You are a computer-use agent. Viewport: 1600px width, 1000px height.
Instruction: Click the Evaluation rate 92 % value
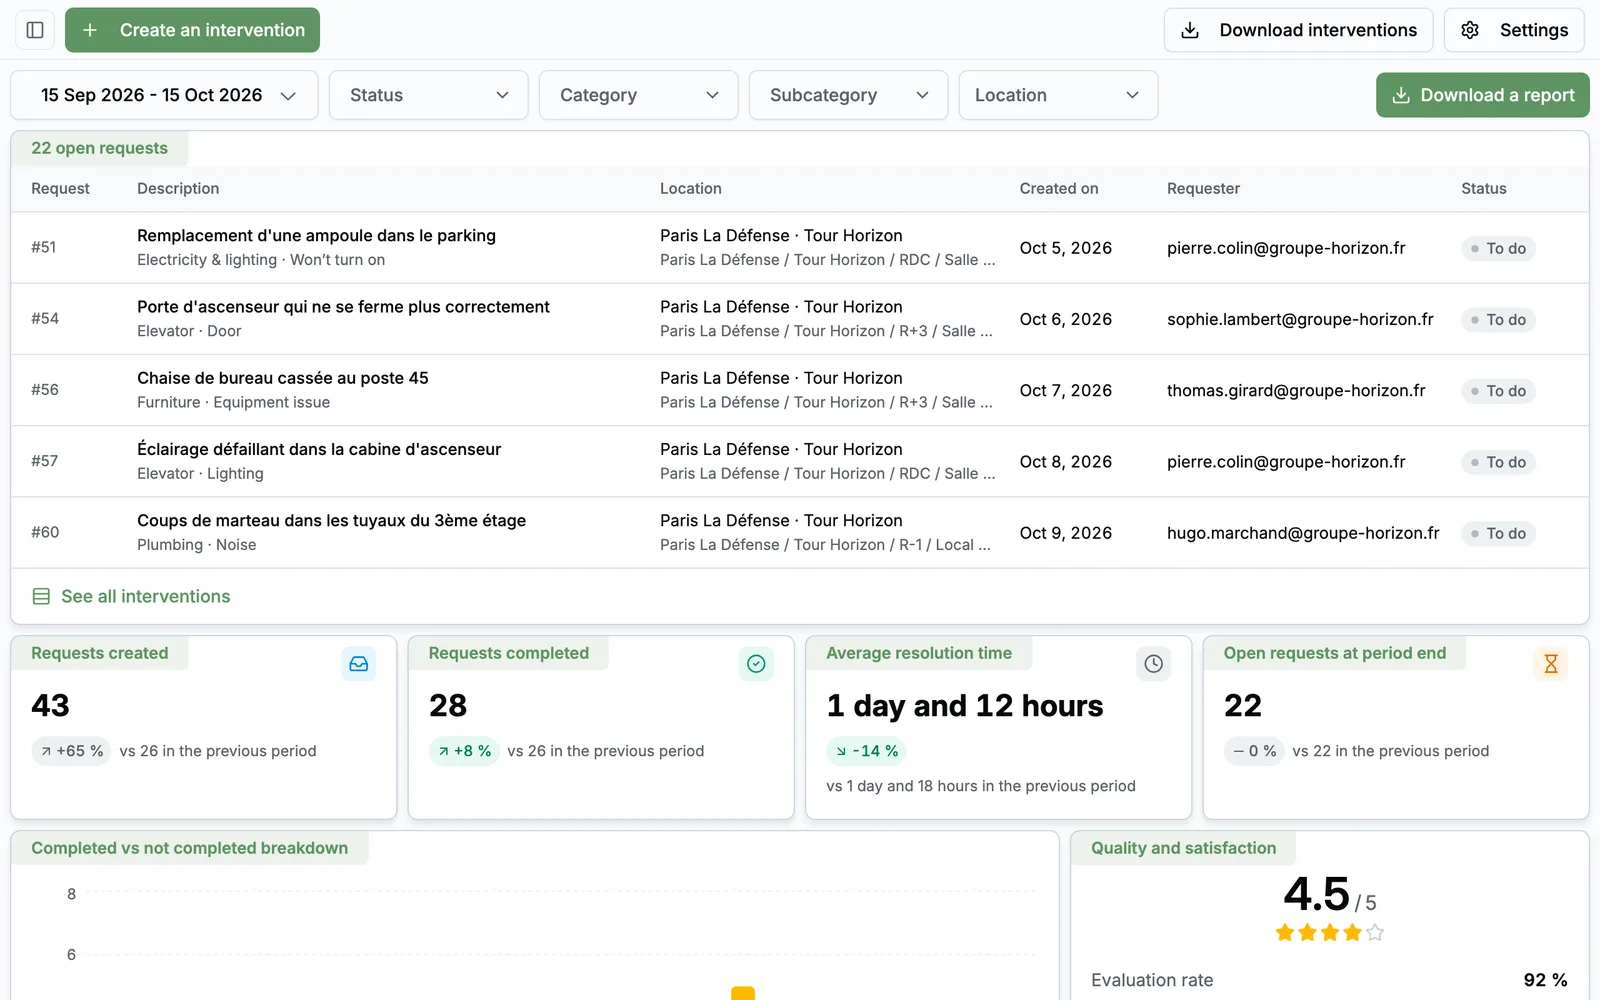(x=1545, y=980)
